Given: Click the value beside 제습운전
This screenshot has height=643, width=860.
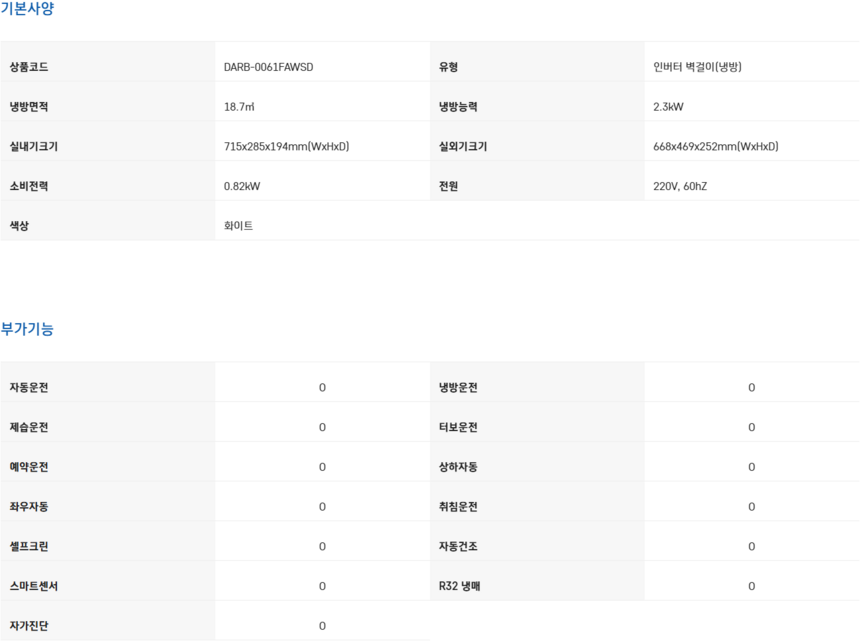Looking at the screenshot, I should [322, 428].
